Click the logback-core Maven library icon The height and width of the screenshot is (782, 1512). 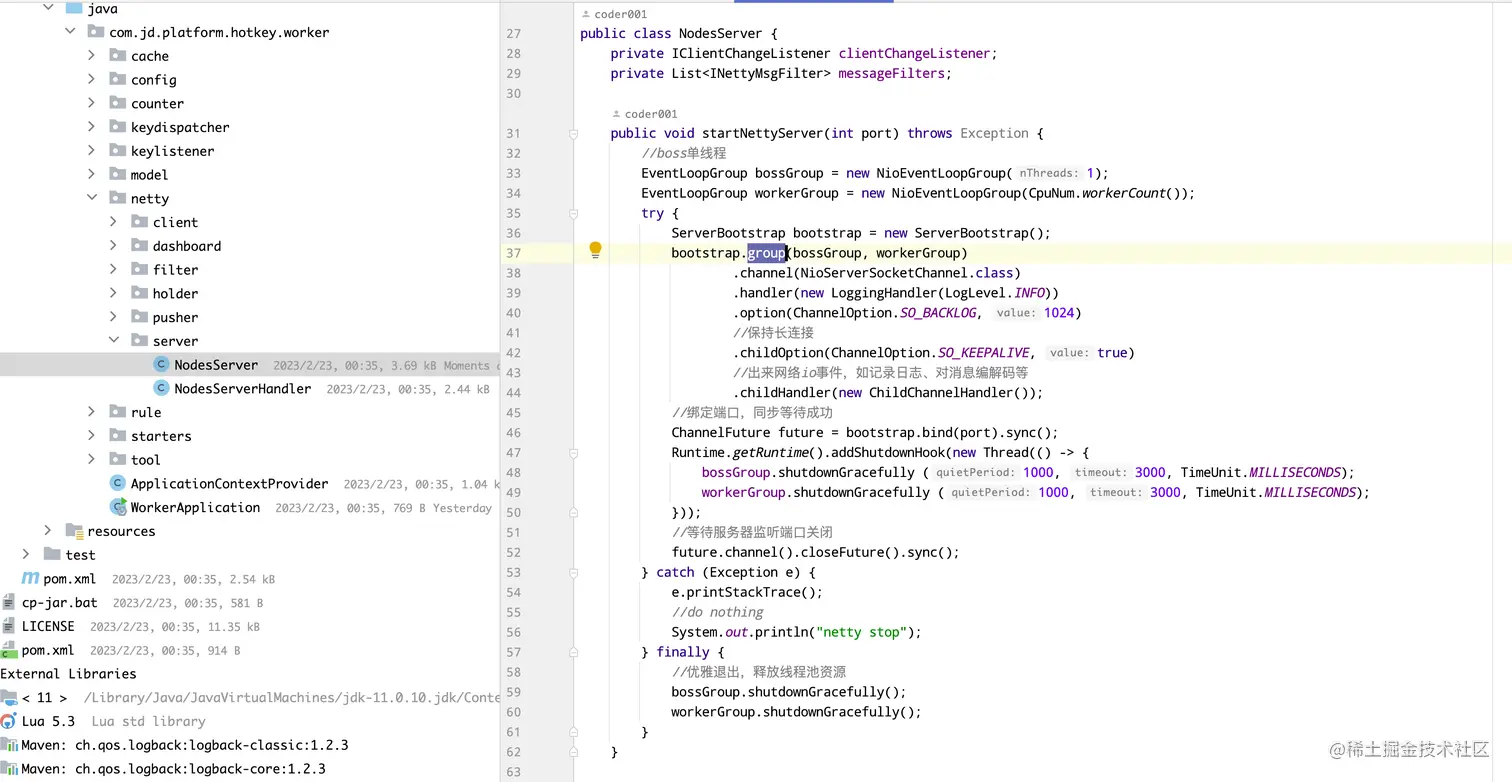pyautogui.click(x=9, y=769)
